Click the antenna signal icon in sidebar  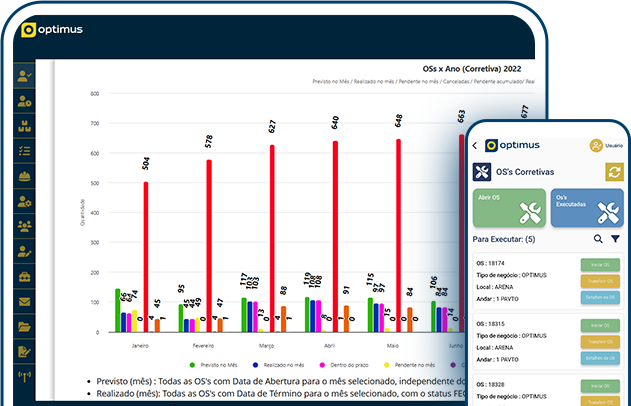pyautogui.click(x=25, y=376)
